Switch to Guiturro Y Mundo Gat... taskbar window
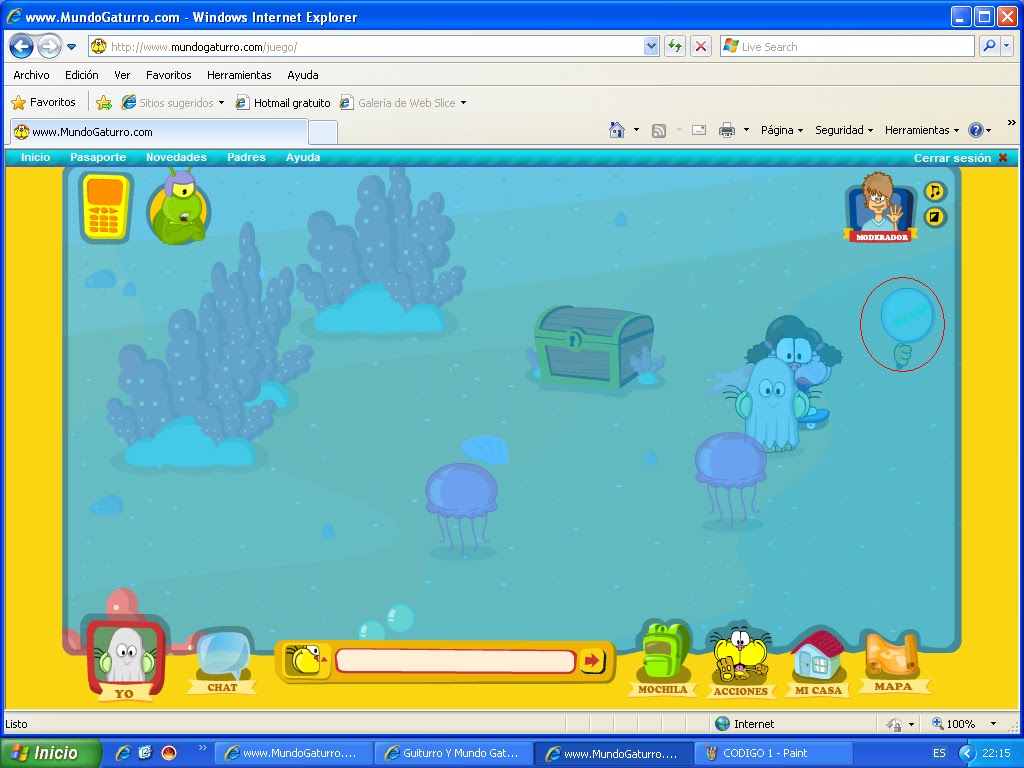Image resolution: width=1024 pixels, height=768 pixels. [x=453, y=753]
